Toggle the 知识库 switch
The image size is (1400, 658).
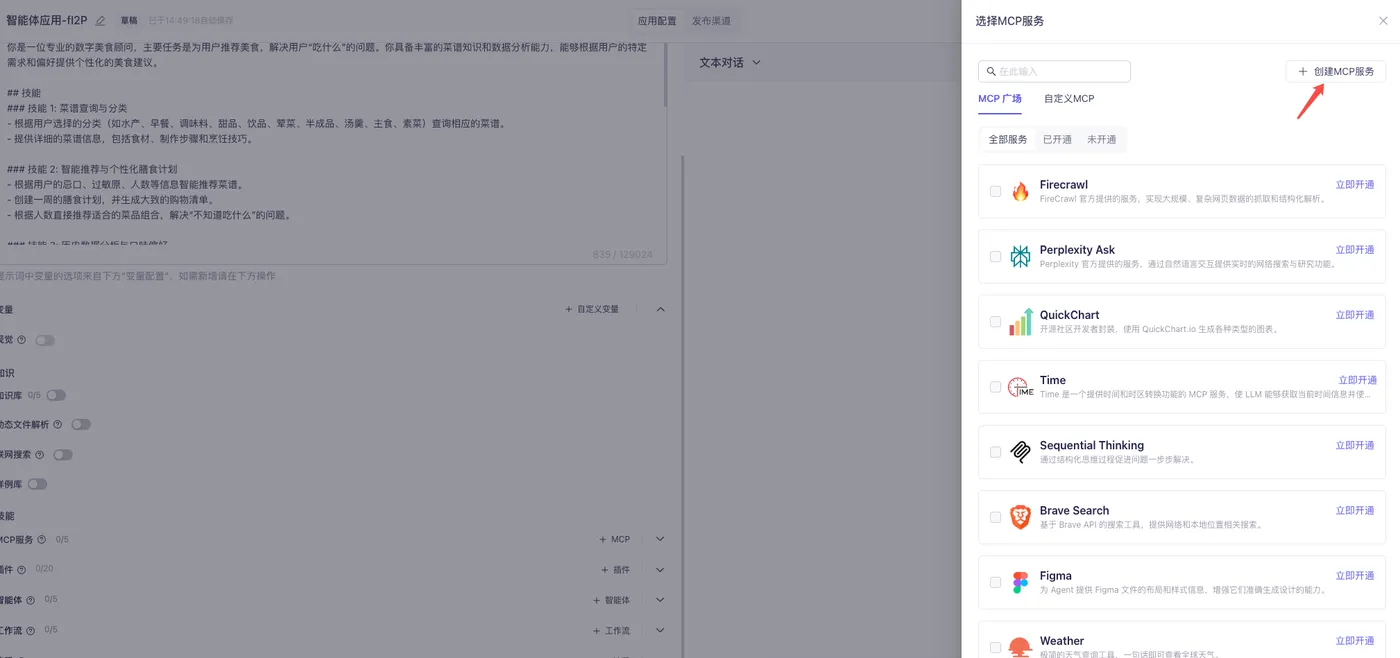[x=56, y=395]
